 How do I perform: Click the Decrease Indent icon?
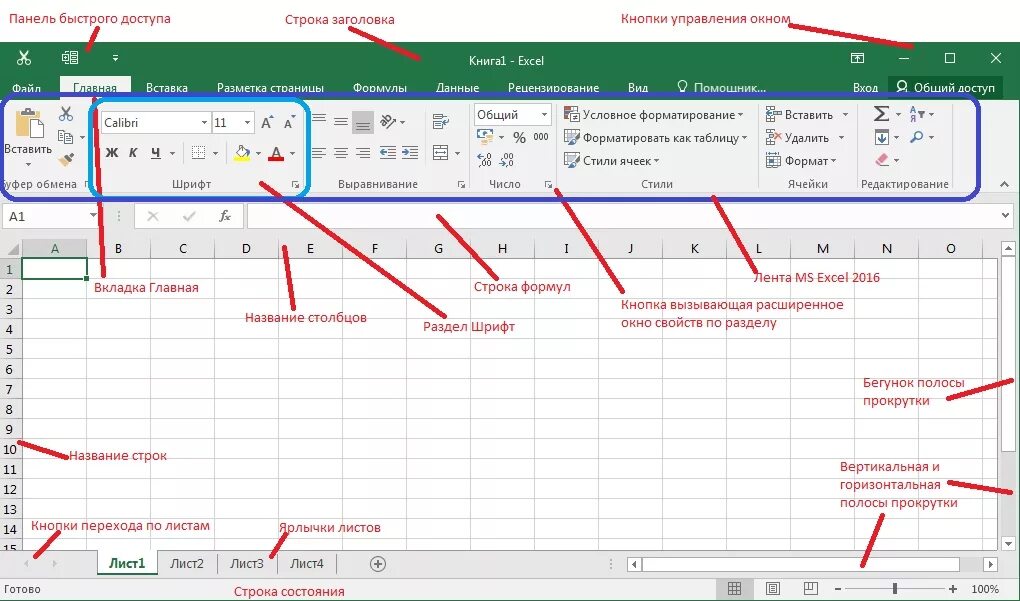(x=388, y=153)
